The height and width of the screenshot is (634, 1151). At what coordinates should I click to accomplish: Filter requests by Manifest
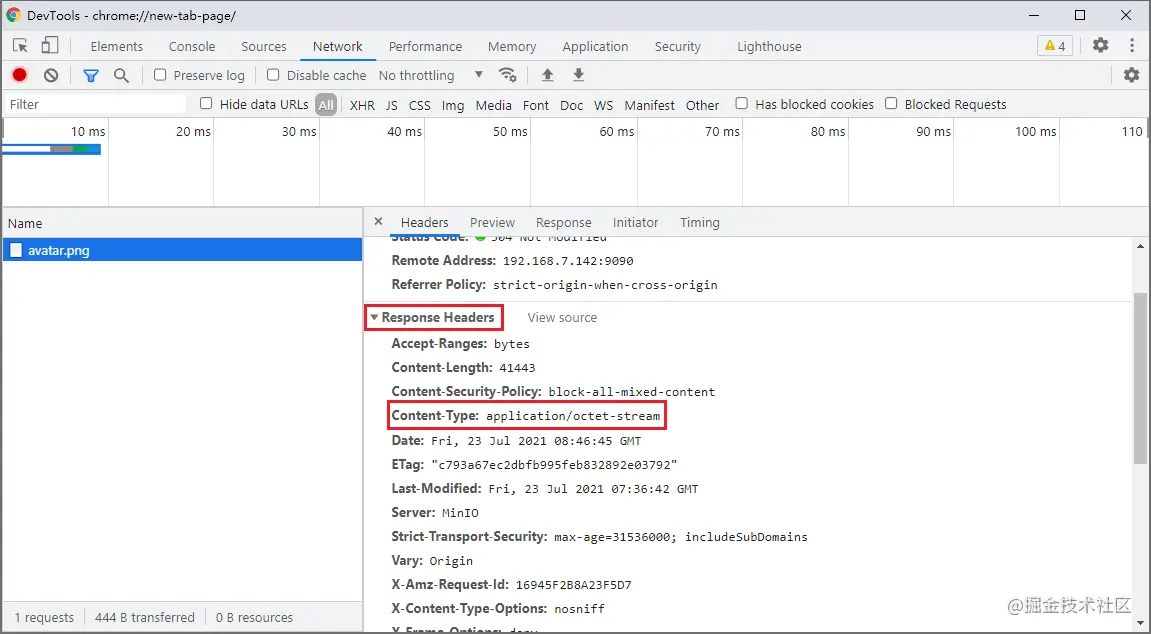(650, 105)
